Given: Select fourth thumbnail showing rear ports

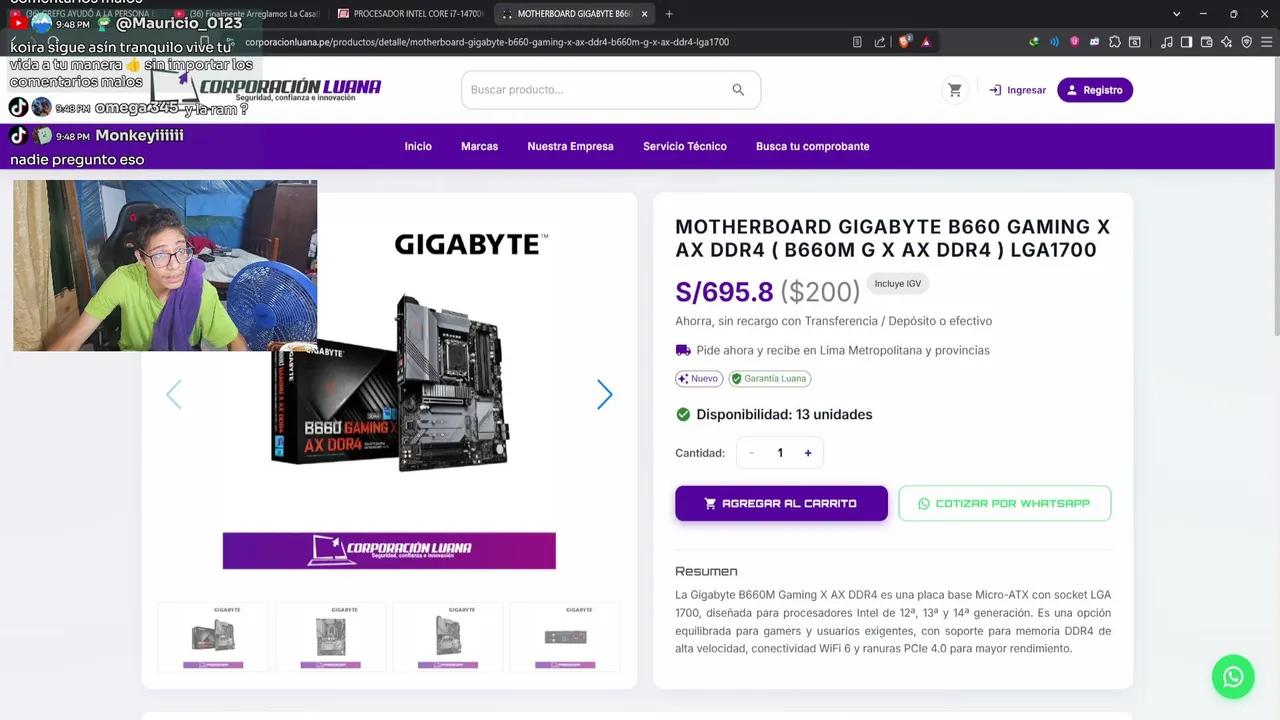Looking at the screenshot, I should [x=565, y=636].
